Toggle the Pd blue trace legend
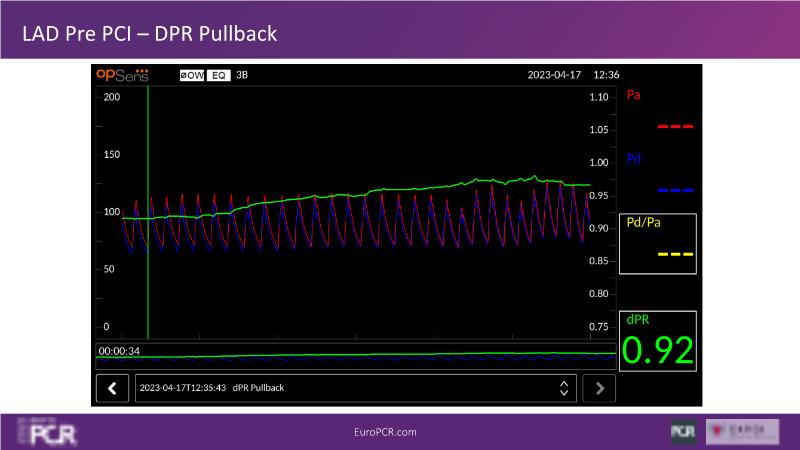This screenshot has width=800, height=450. coord(659,173)
